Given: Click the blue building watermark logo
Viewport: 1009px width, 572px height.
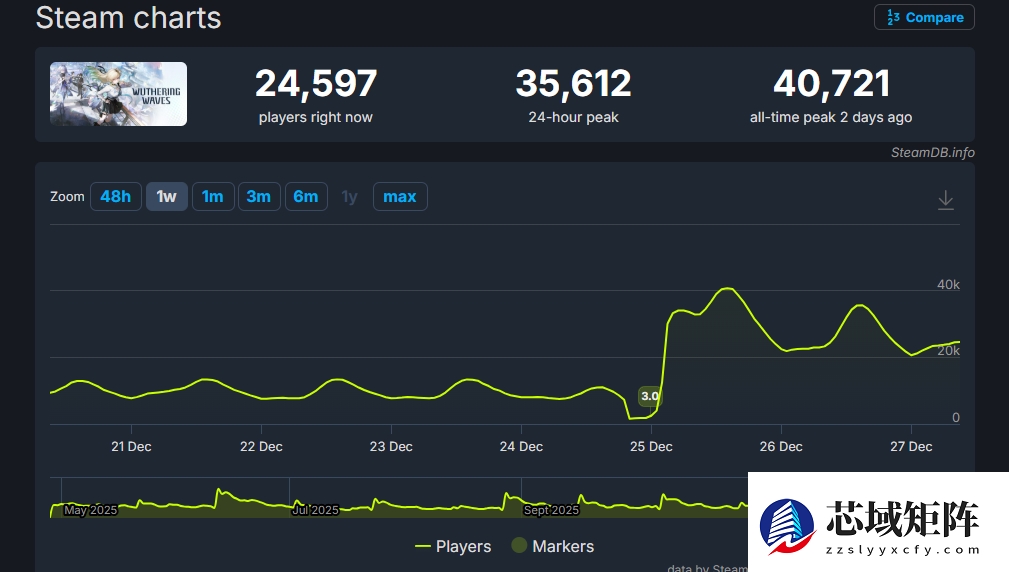Looking at the screenshot, I should click(x=787, y=523).
